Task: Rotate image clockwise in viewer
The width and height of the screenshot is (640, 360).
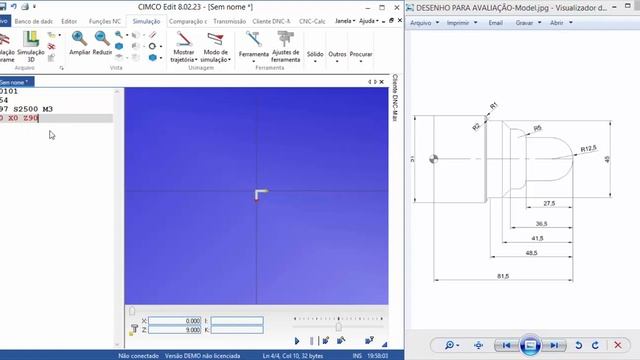Action: [596, 345]
